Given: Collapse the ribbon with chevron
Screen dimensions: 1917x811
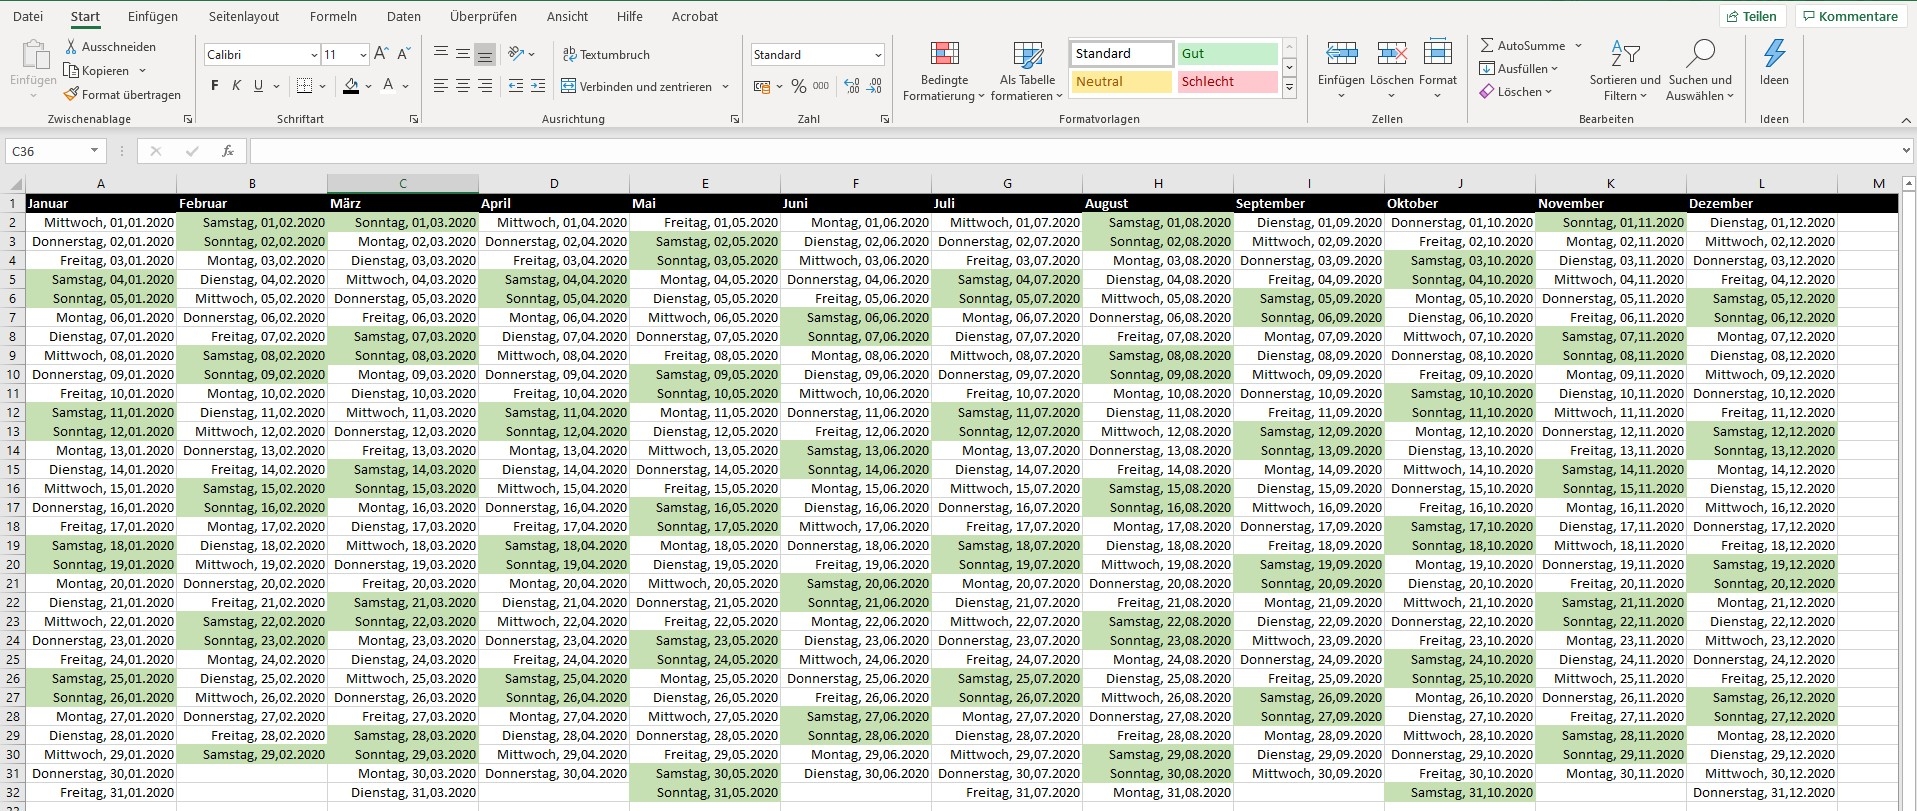Looking at the screenshot, I should 1905,120.
